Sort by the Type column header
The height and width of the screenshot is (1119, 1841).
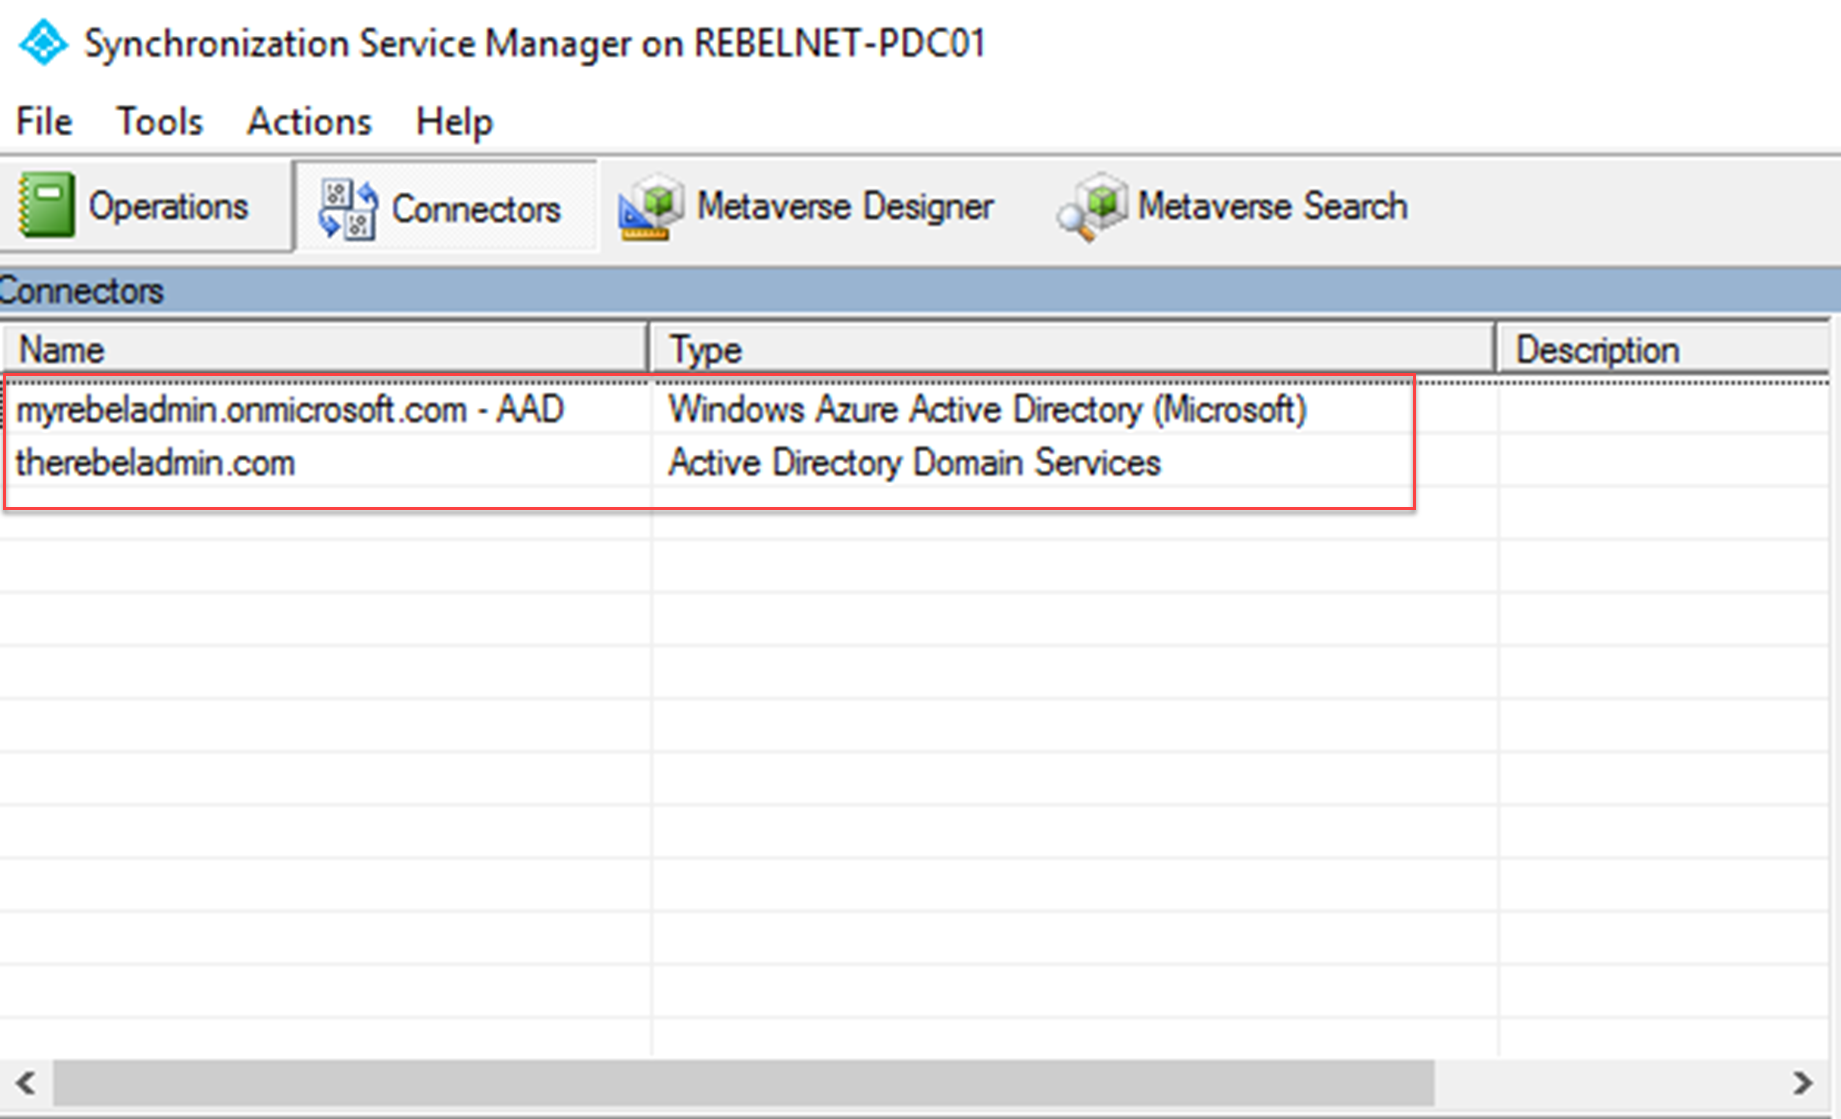tap(1072, 350)
